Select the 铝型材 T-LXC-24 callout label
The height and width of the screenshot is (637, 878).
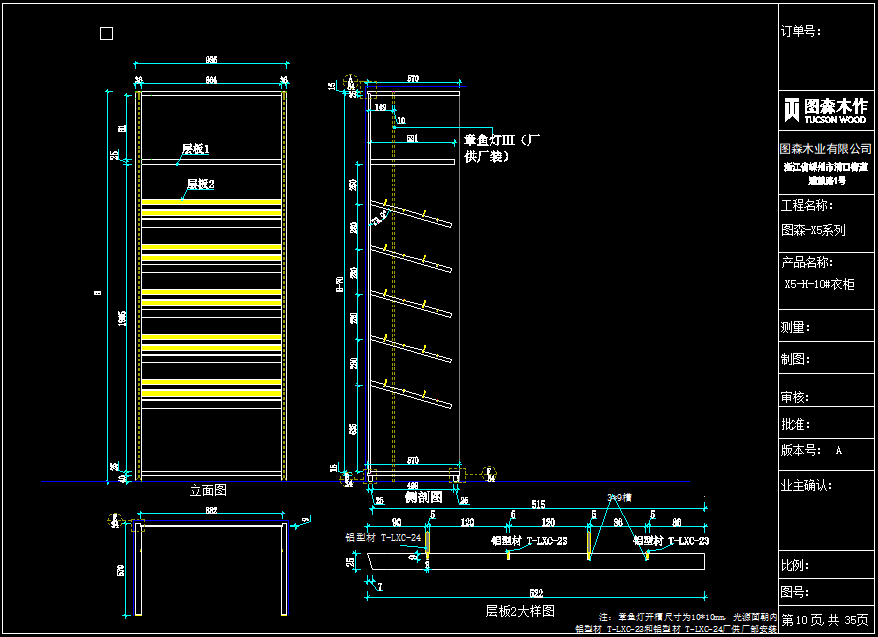coord(380,538)
